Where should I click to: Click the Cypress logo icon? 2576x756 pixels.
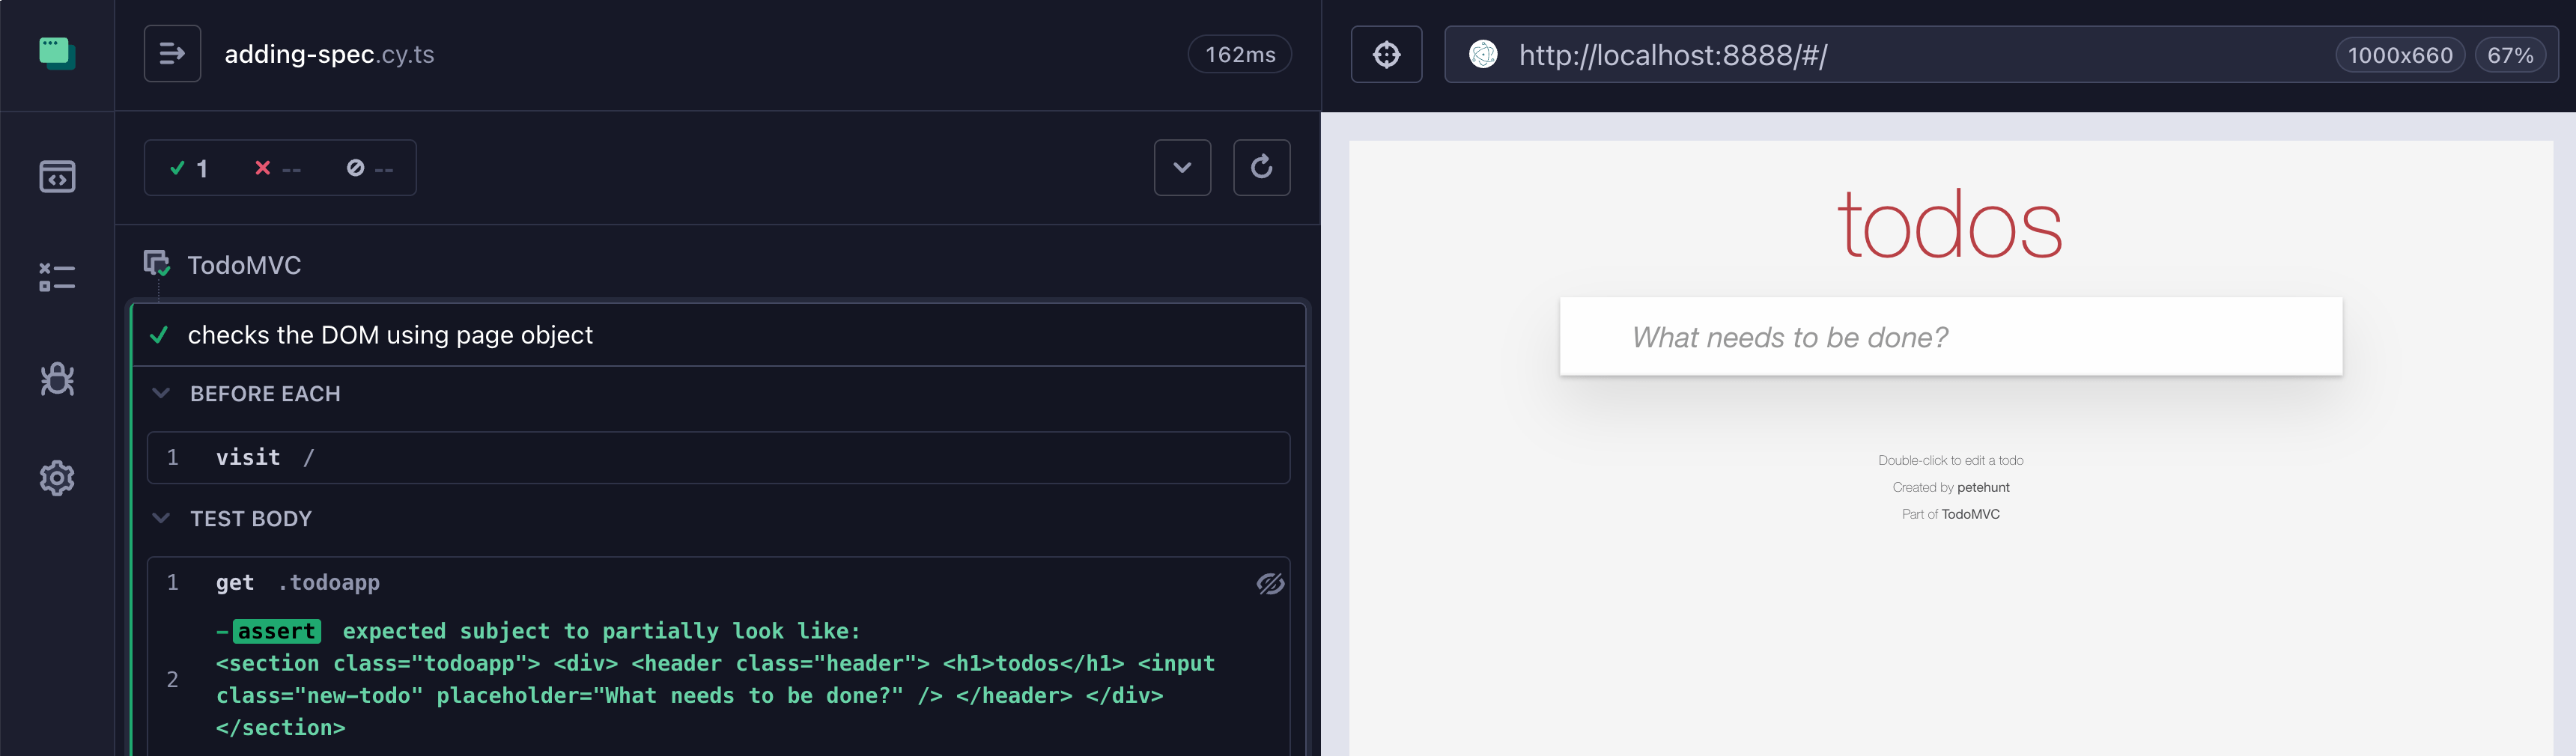coord(57,53)
